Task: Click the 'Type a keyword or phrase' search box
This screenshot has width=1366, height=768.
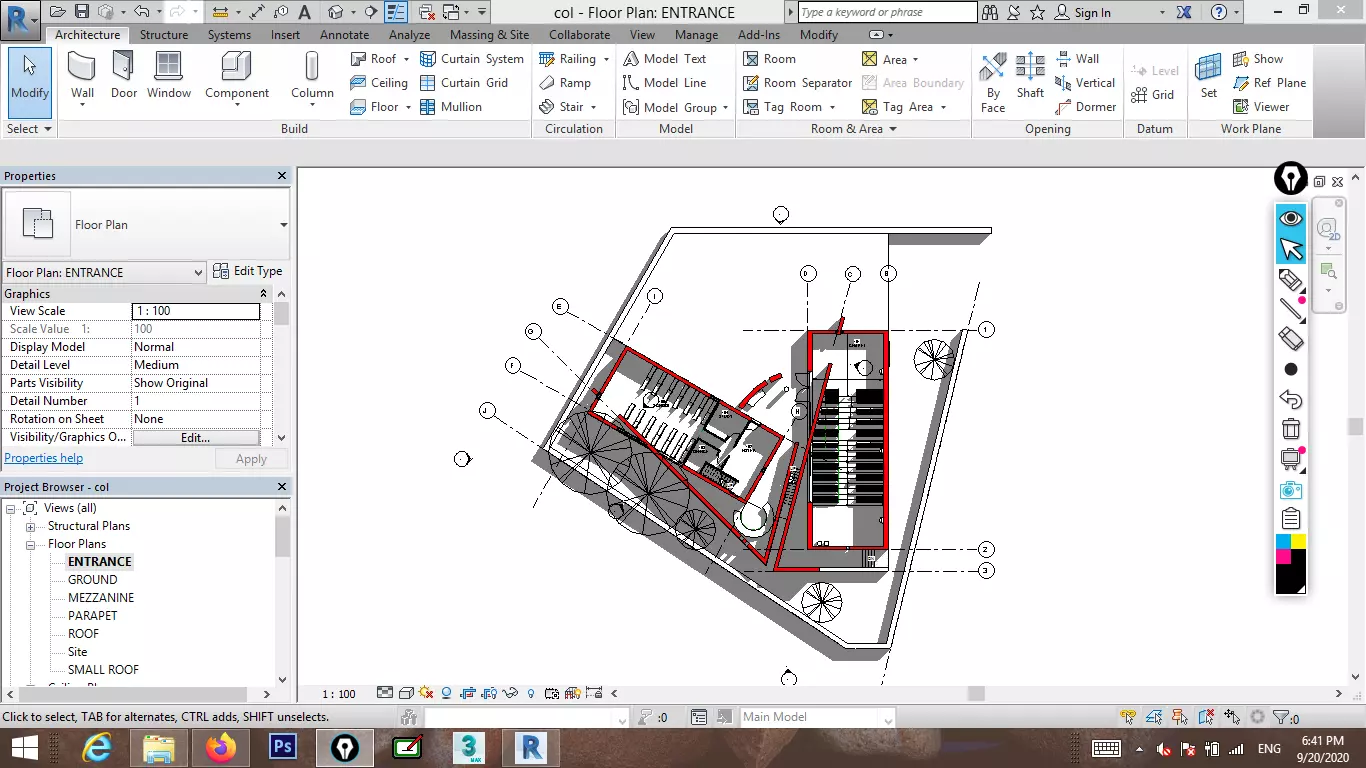Action: tap(887, 12)
